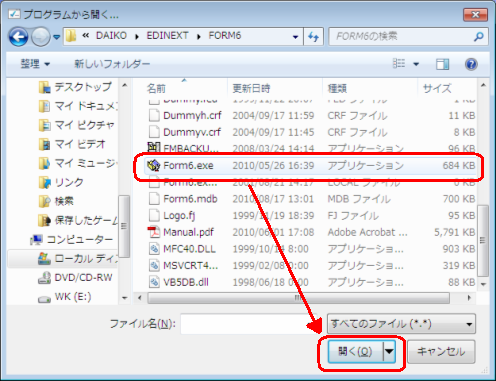This screenshot has width=496, height=381.
Task: Click the 開く(O) button
Action: (x=355, y=351)
